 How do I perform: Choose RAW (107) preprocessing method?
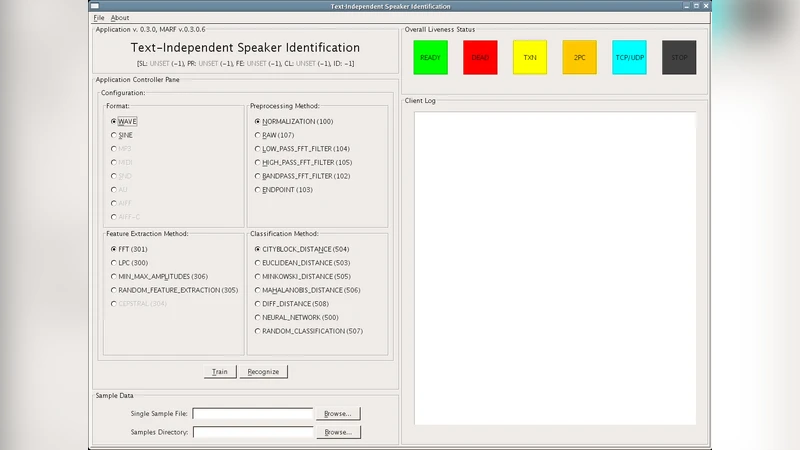(258, 135)
